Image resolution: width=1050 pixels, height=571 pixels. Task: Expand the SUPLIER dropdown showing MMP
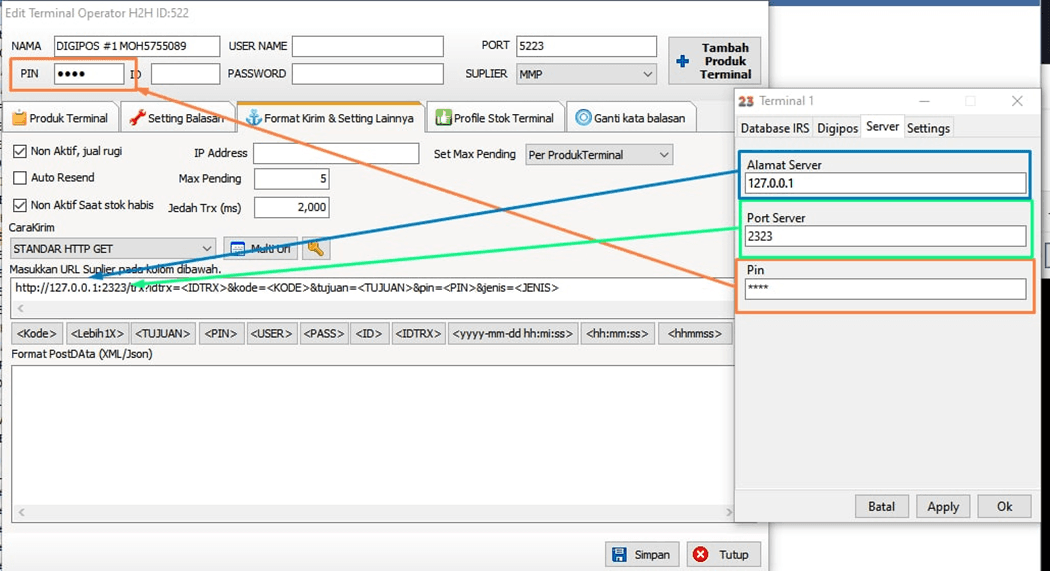point(647,74)
